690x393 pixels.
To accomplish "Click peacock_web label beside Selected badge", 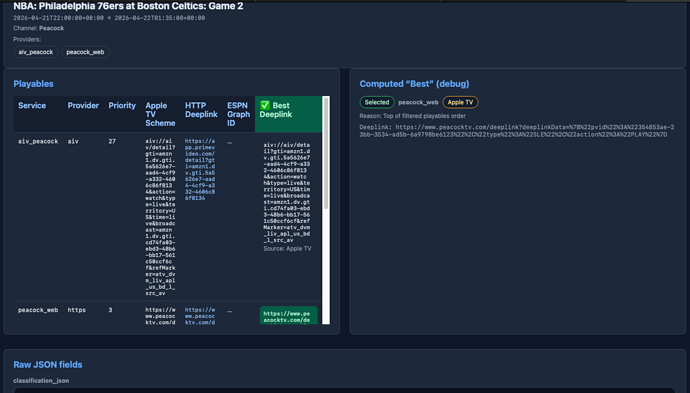I will [x=418, y=102].
